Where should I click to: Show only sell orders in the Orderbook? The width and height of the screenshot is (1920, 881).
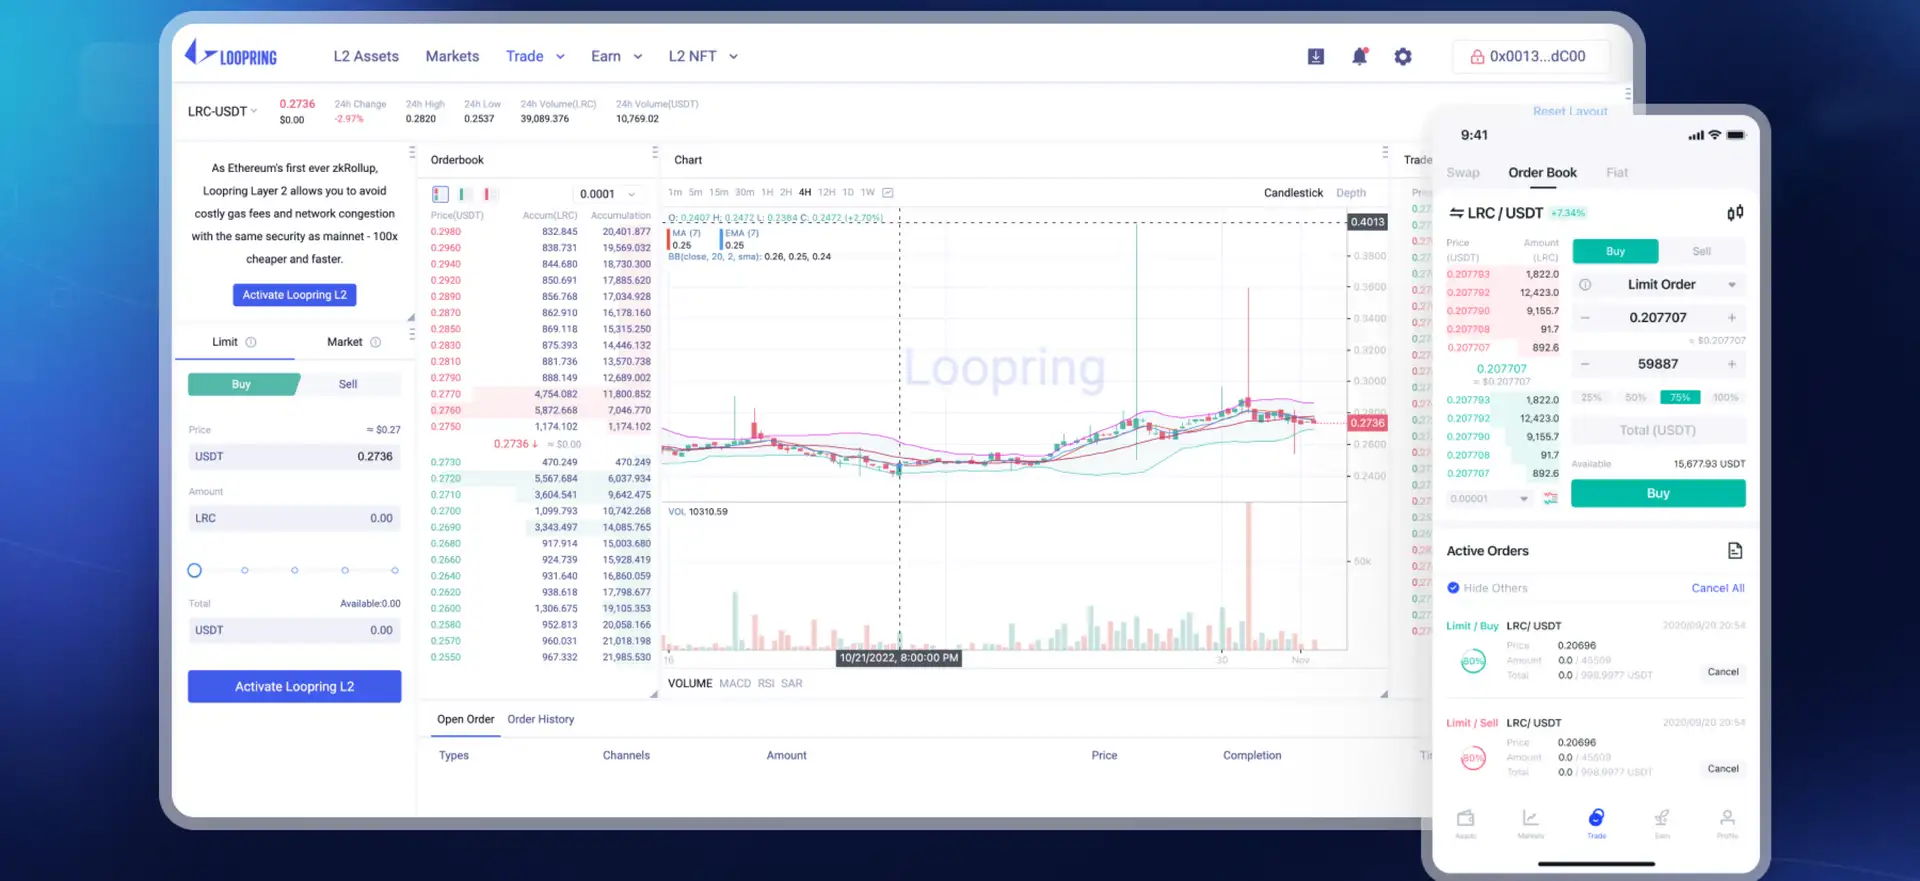[488, 194]
